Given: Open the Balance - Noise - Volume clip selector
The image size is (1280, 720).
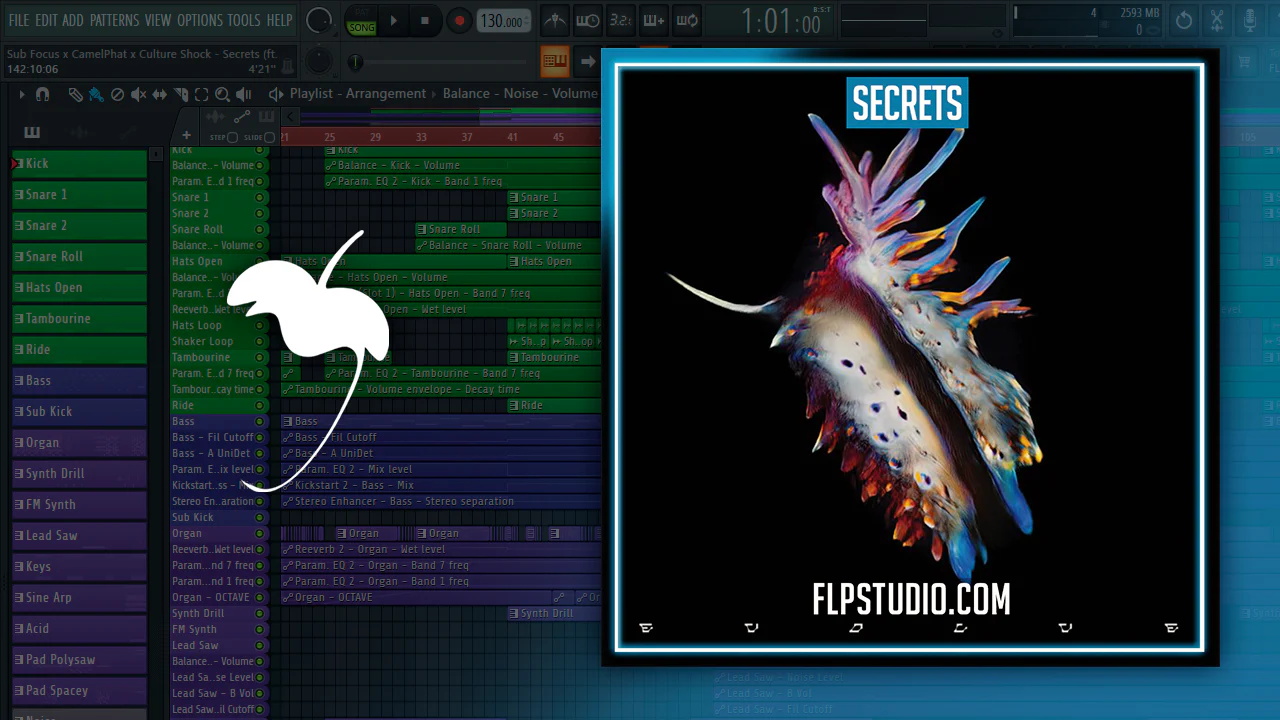Looking at the screenshot, I should [520, 94].
